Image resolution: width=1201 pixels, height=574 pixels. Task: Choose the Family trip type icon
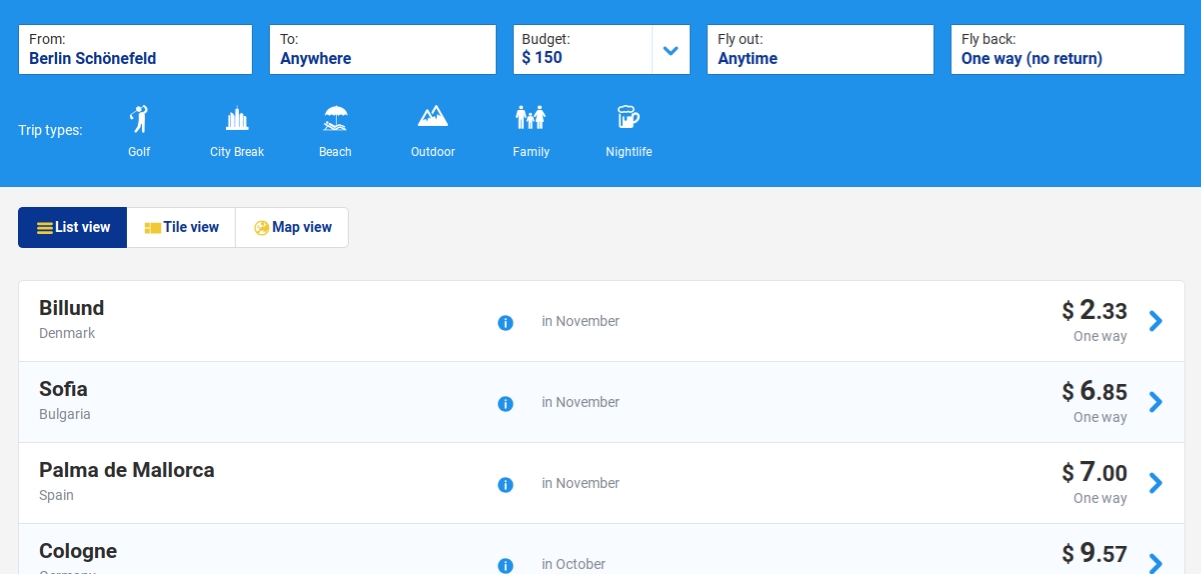[x=531, y=118]
